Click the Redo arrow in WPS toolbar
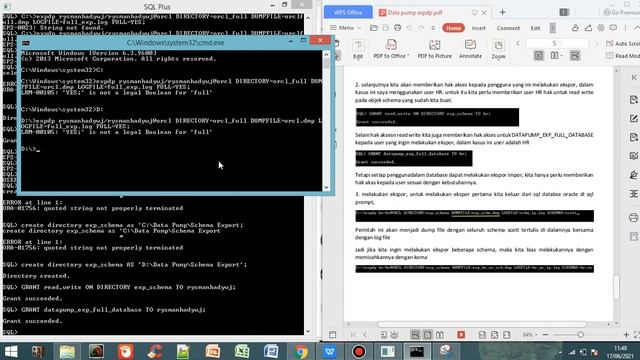 [421, 28]
